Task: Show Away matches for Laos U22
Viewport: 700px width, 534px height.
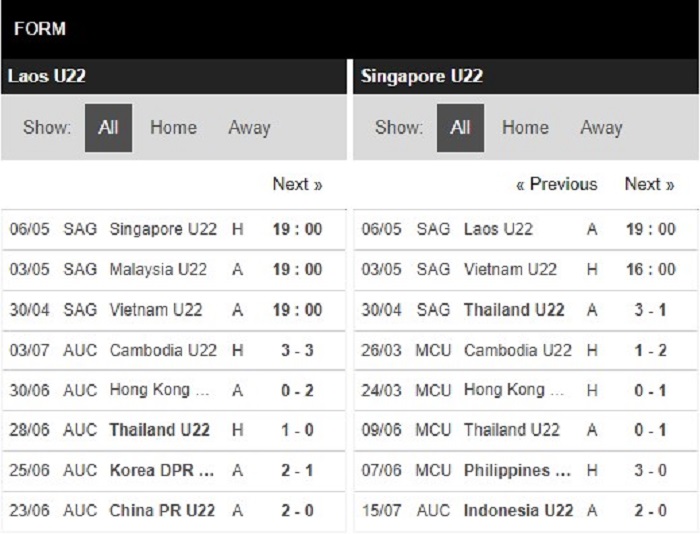Action: pyautogui.click(x=249, y=128)
